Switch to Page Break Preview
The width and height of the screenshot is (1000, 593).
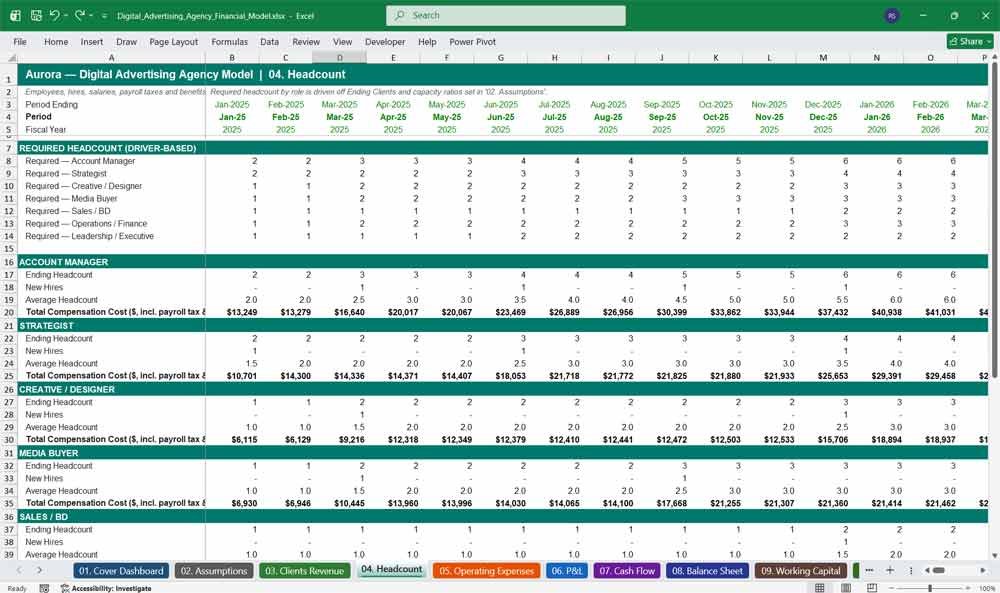(x=872, y=587)
